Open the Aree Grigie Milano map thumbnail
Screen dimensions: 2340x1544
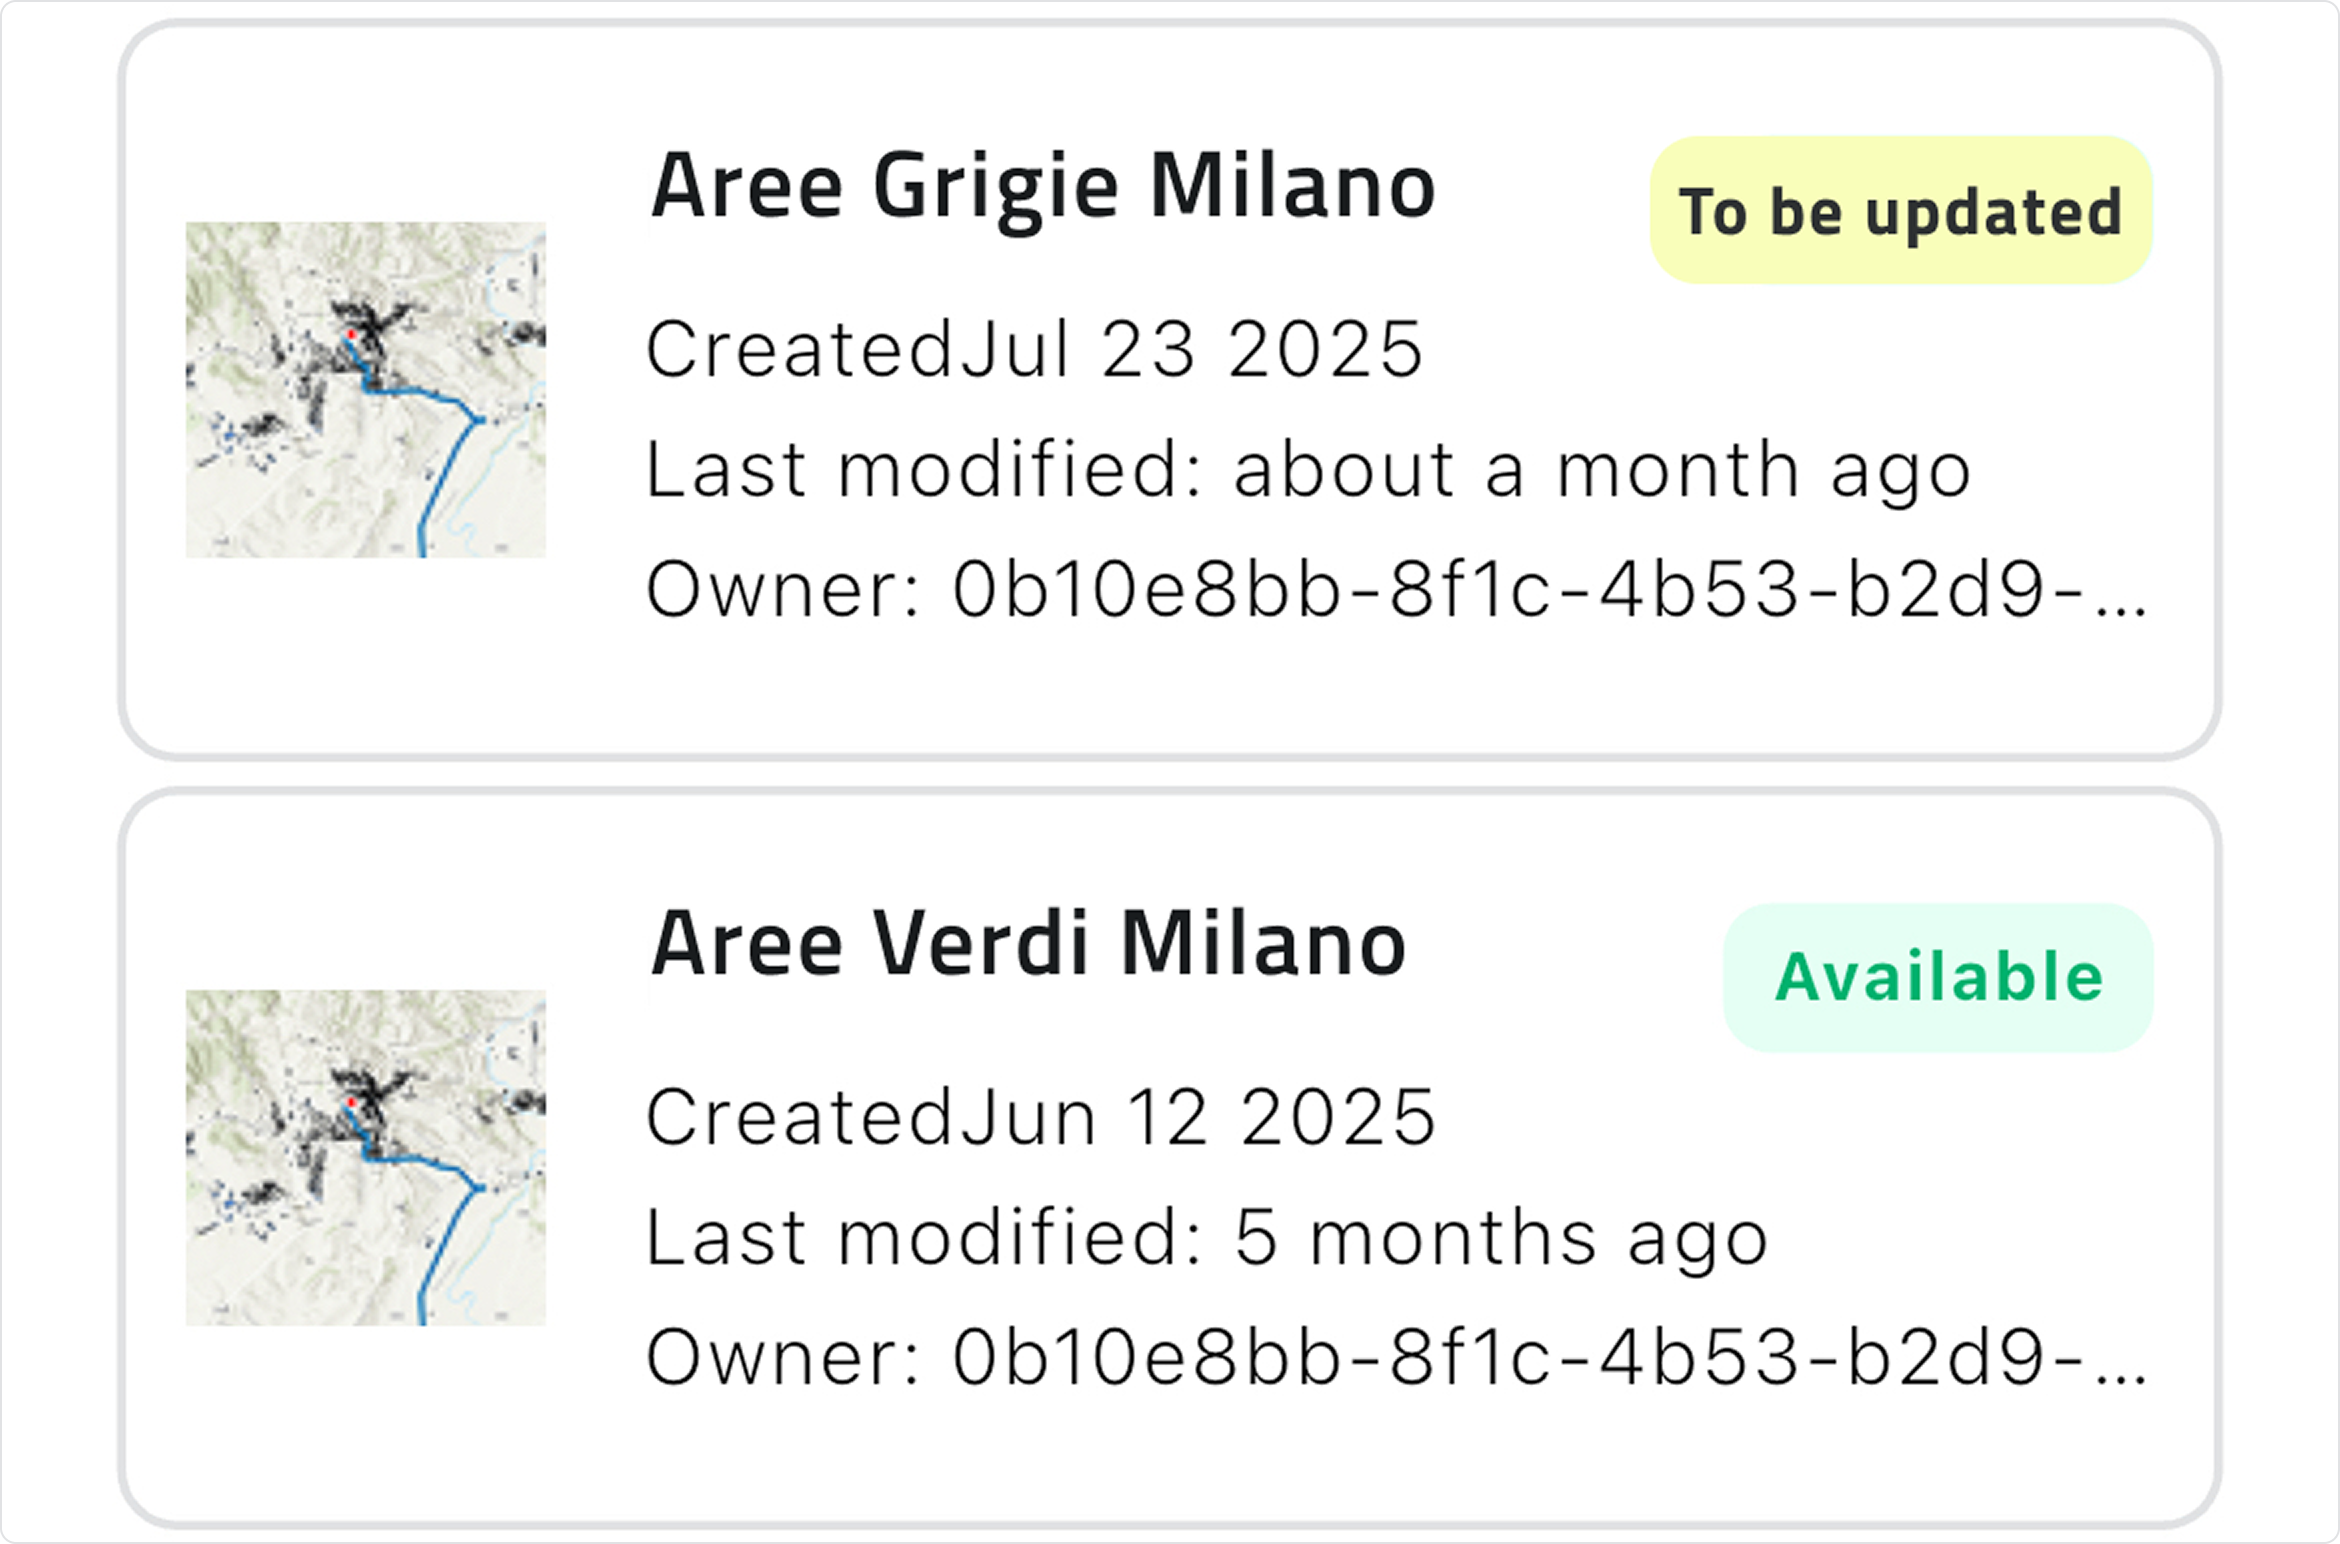click(365, 389)
